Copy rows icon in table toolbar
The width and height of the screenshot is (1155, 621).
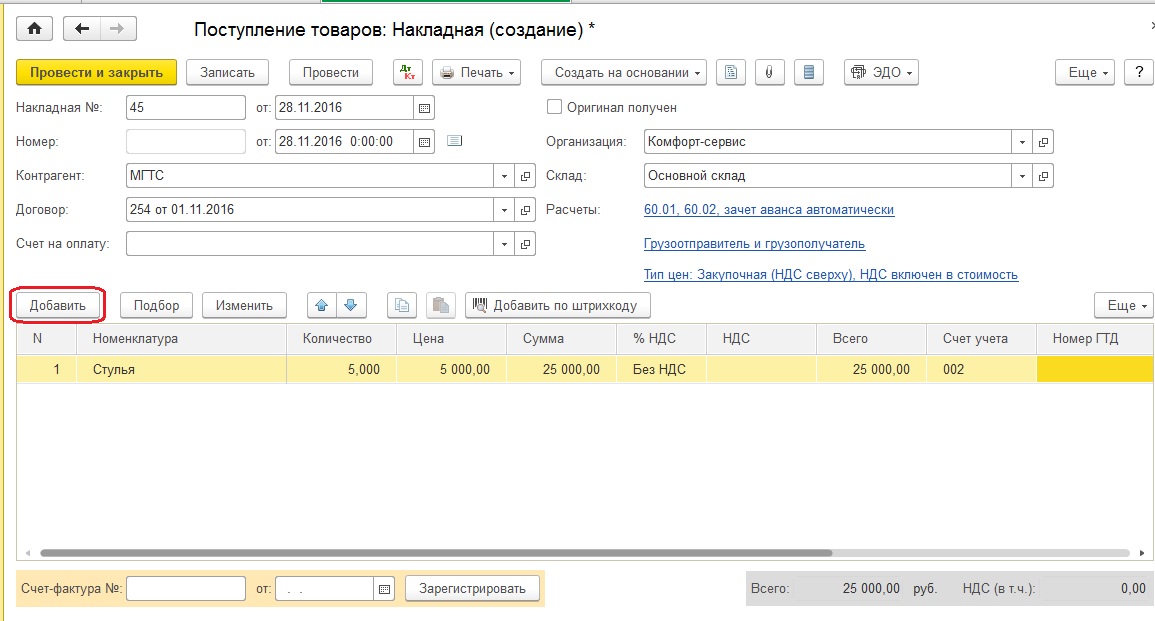coord(402,305)
